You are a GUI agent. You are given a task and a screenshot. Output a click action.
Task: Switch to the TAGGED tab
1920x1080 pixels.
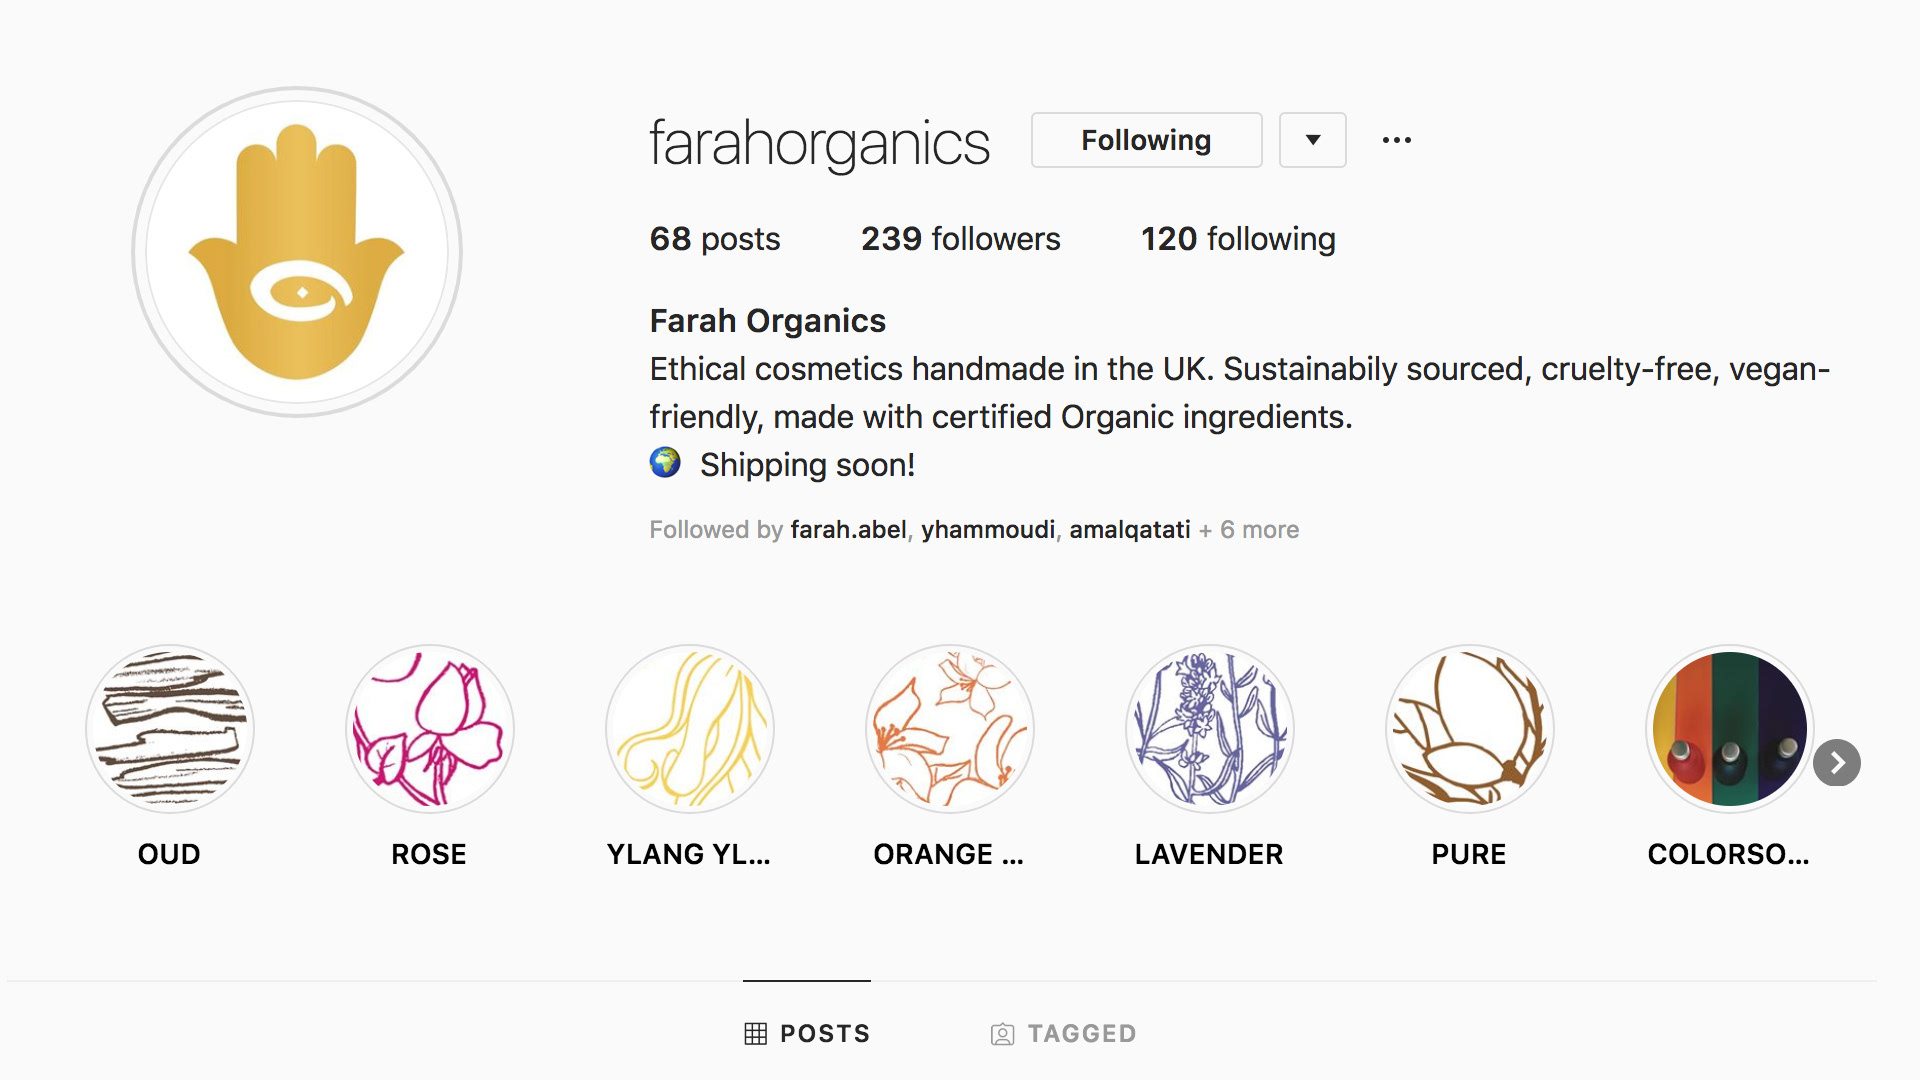click(x=1063, y=1033)
